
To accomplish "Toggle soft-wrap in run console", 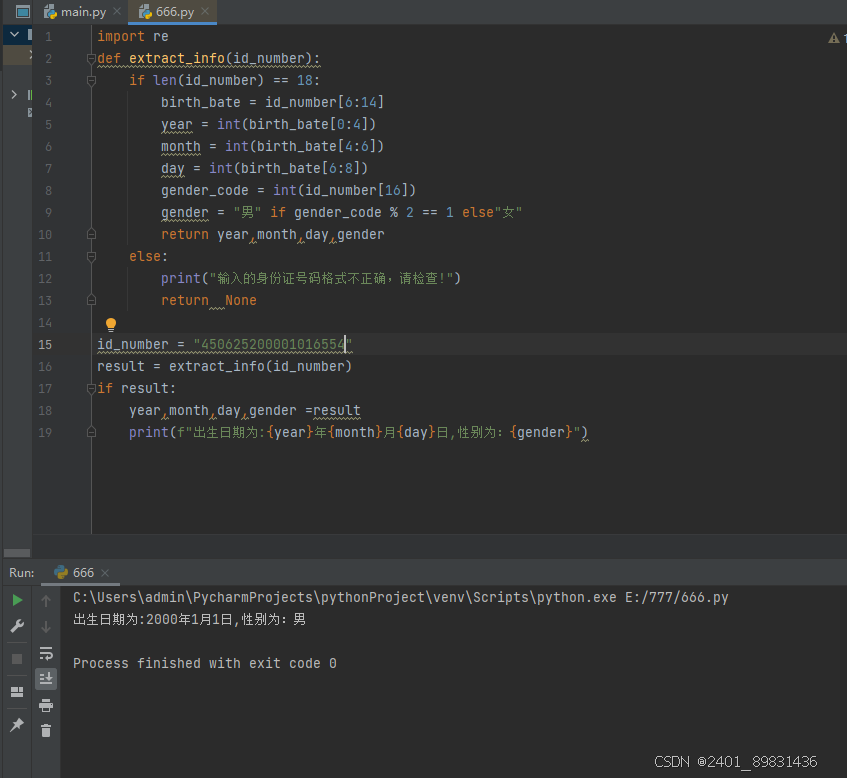I will [x=46, y=653].
